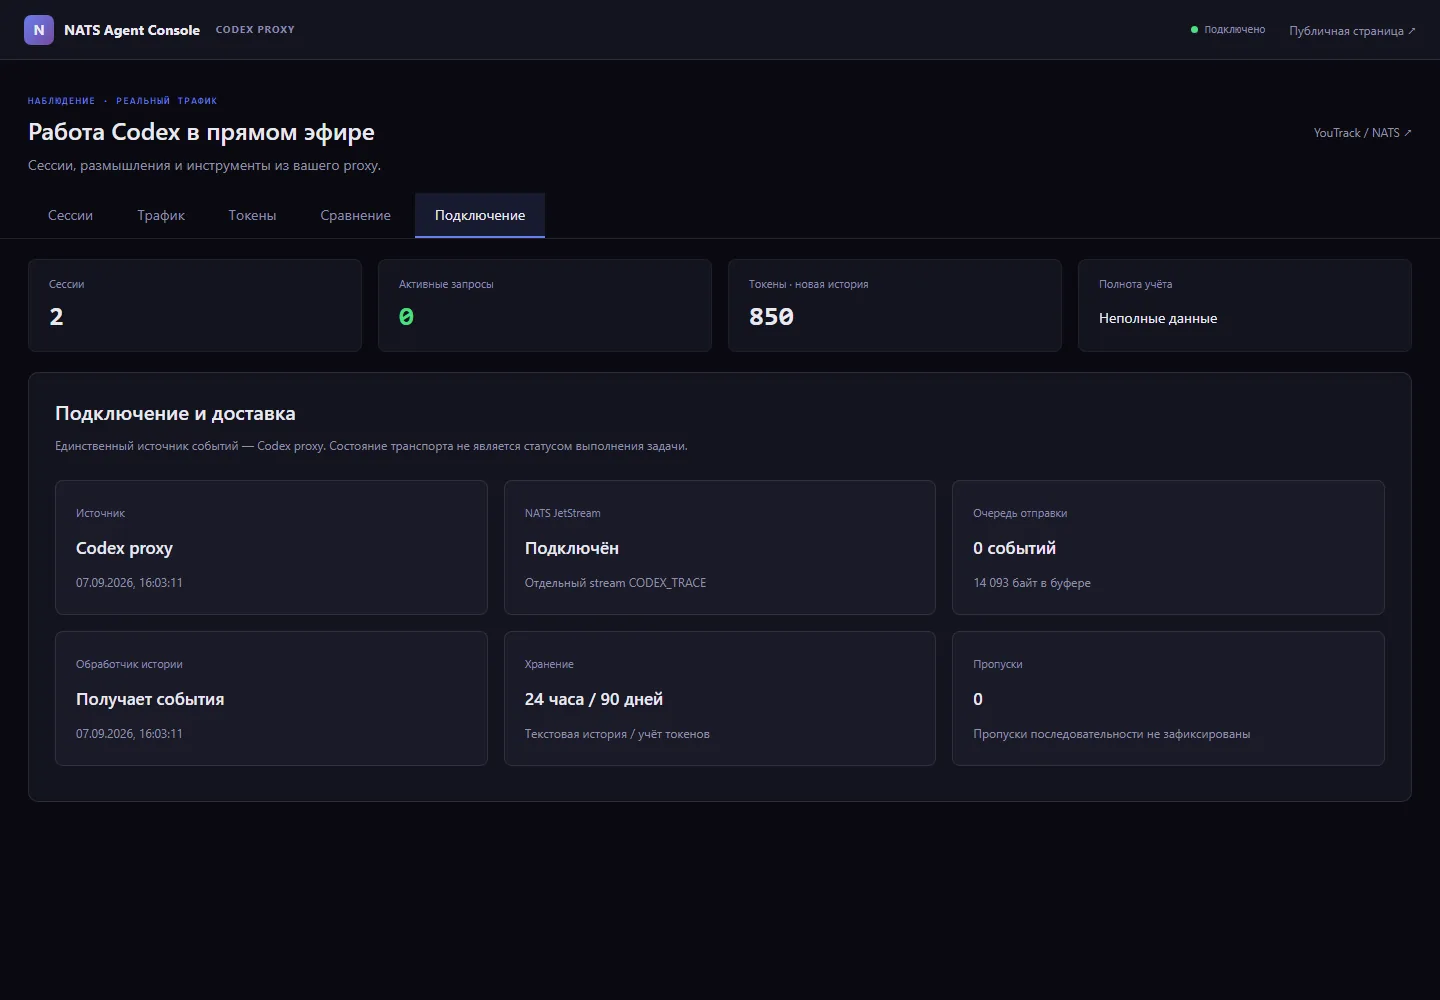Viewport: 1440px width, 1000px height.
Task: Select the Токены tab
Action: click(252, 215)
